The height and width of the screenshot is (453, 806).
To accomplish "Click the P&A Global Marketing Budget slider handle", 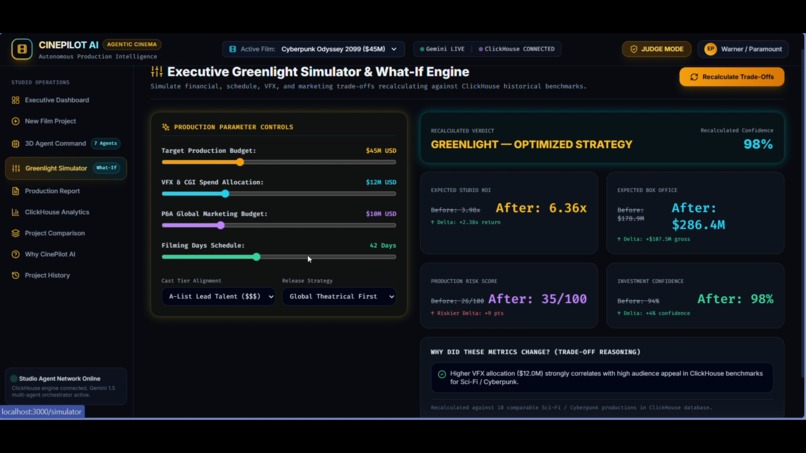I will coord(221,225).
